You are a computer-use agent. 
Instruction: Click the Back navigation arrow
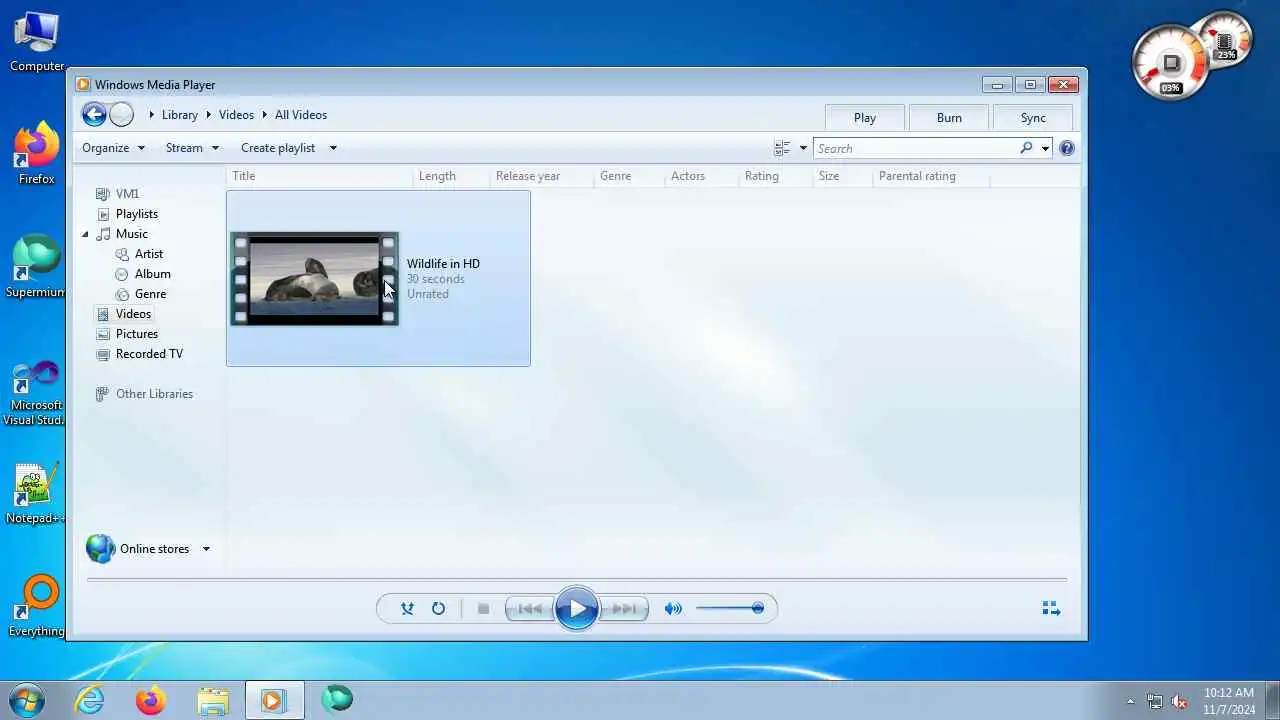coord(94,115)
